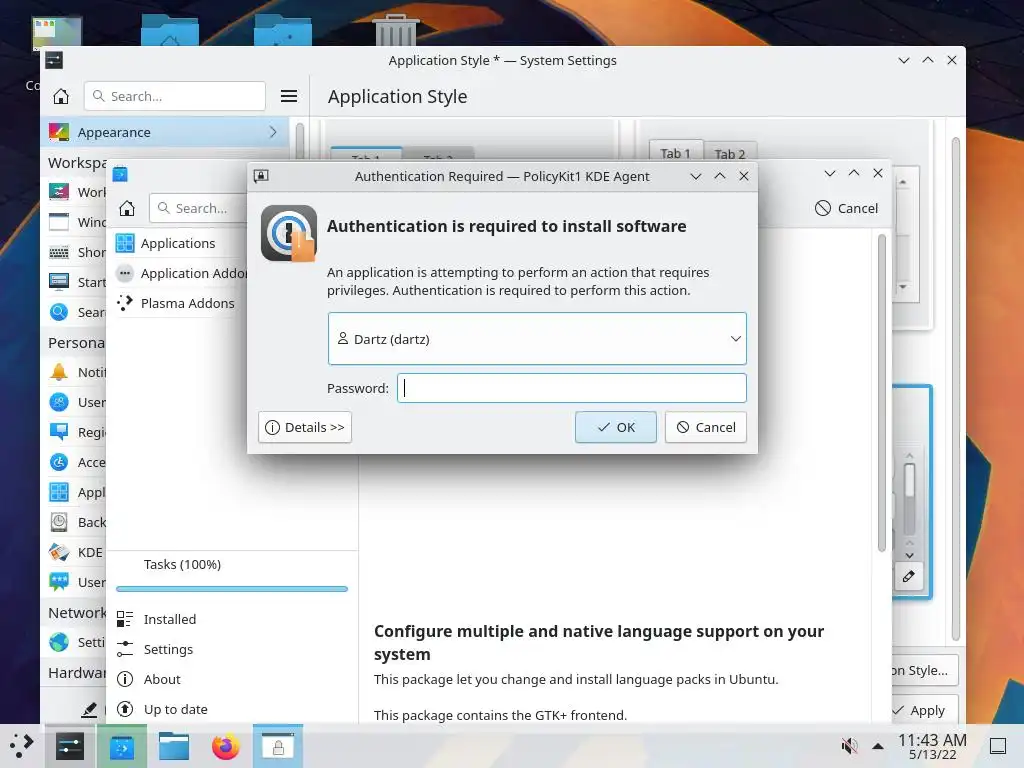This screenshot has width=1024, height=768.
Task: Click the Application Addons ellipsis icon
Action: 125,274
